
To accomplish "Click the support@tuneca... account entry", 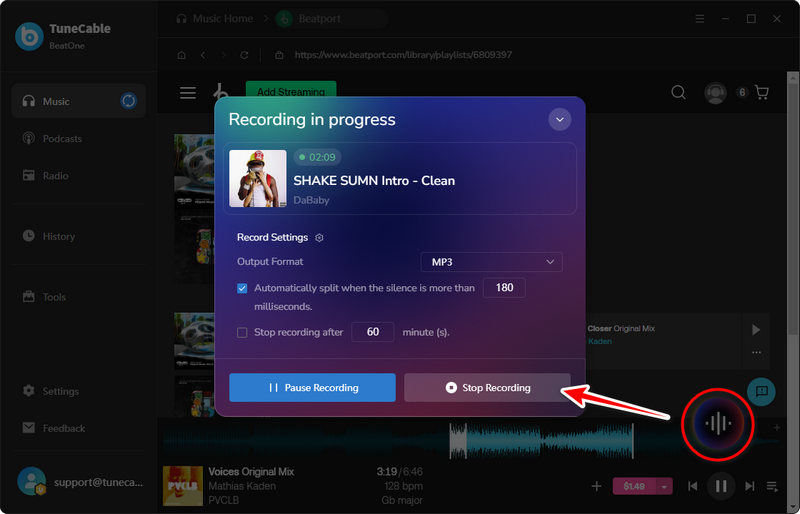I will click(x=80, y=482).
